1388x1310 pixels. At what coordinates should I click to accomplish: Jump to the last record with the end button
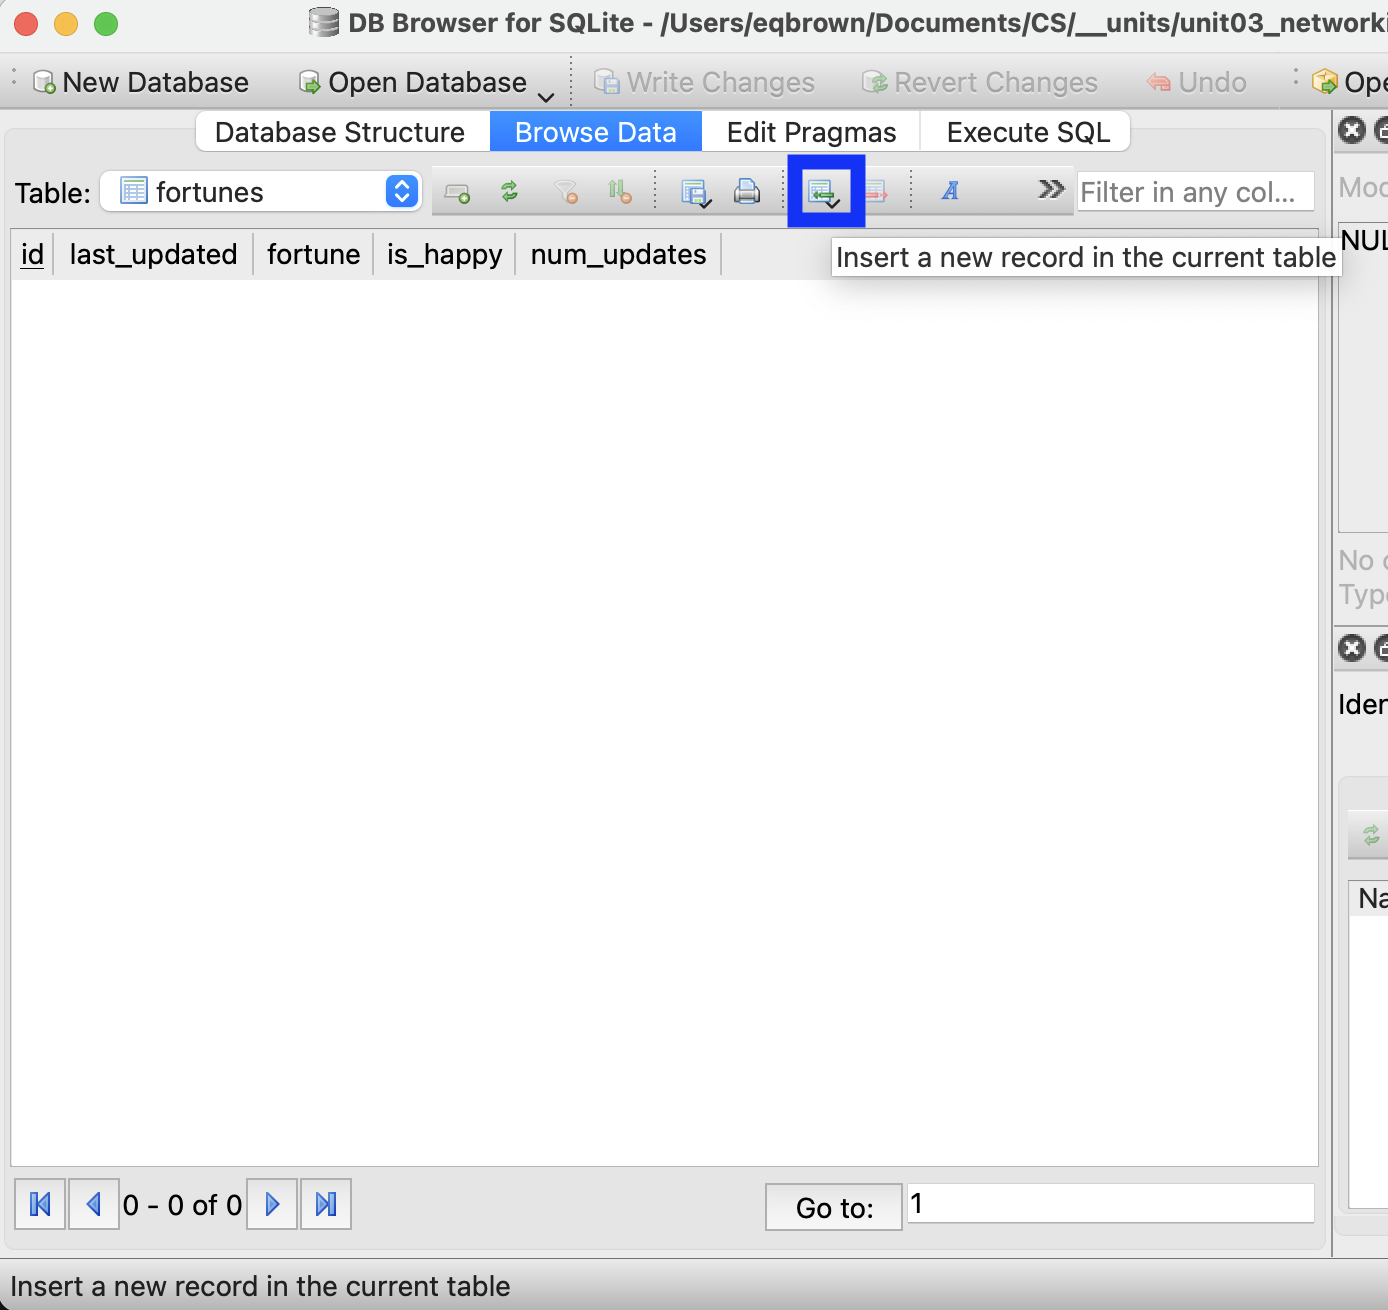pyautogui.click(x=326, y=1204)
